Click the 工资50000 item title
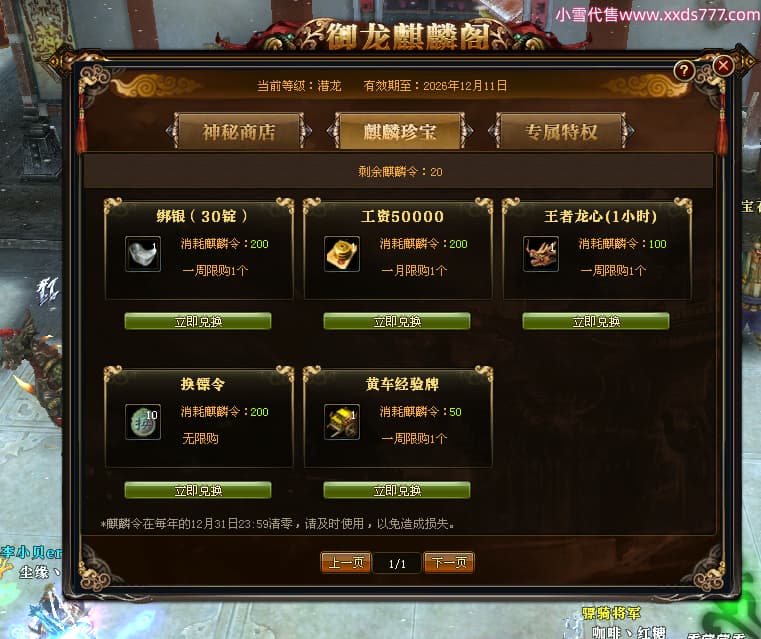 [x=402, y=216]
